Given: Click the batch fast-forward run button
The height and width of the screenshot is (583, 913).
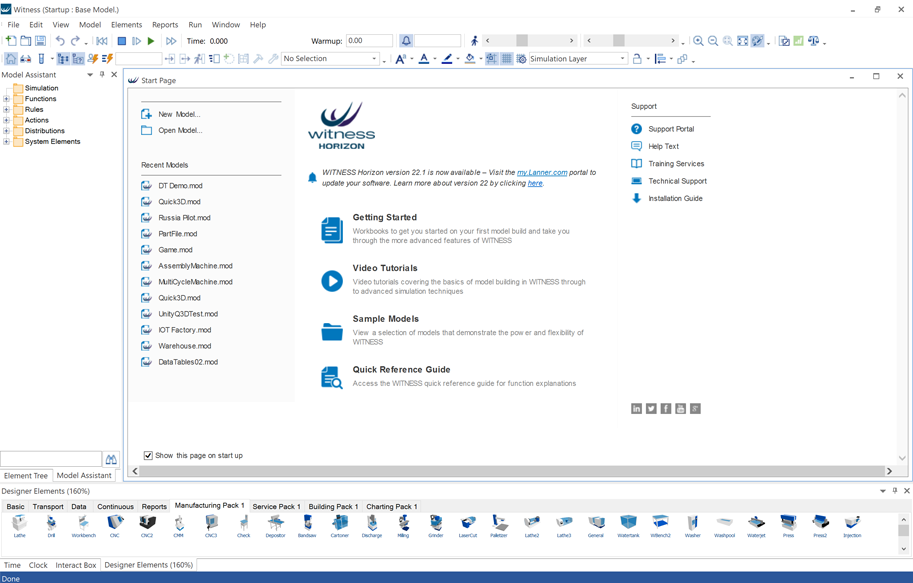Looking at the screenshot, I should (171, 41).
